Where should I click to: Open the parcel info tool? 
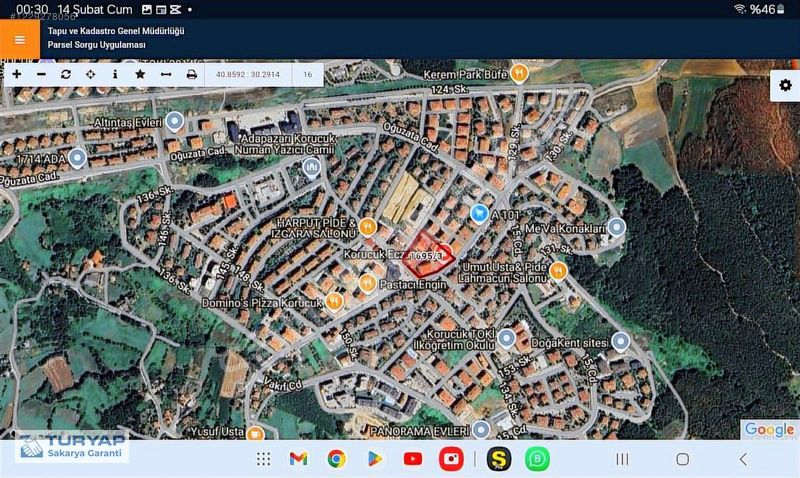[115, 74]
